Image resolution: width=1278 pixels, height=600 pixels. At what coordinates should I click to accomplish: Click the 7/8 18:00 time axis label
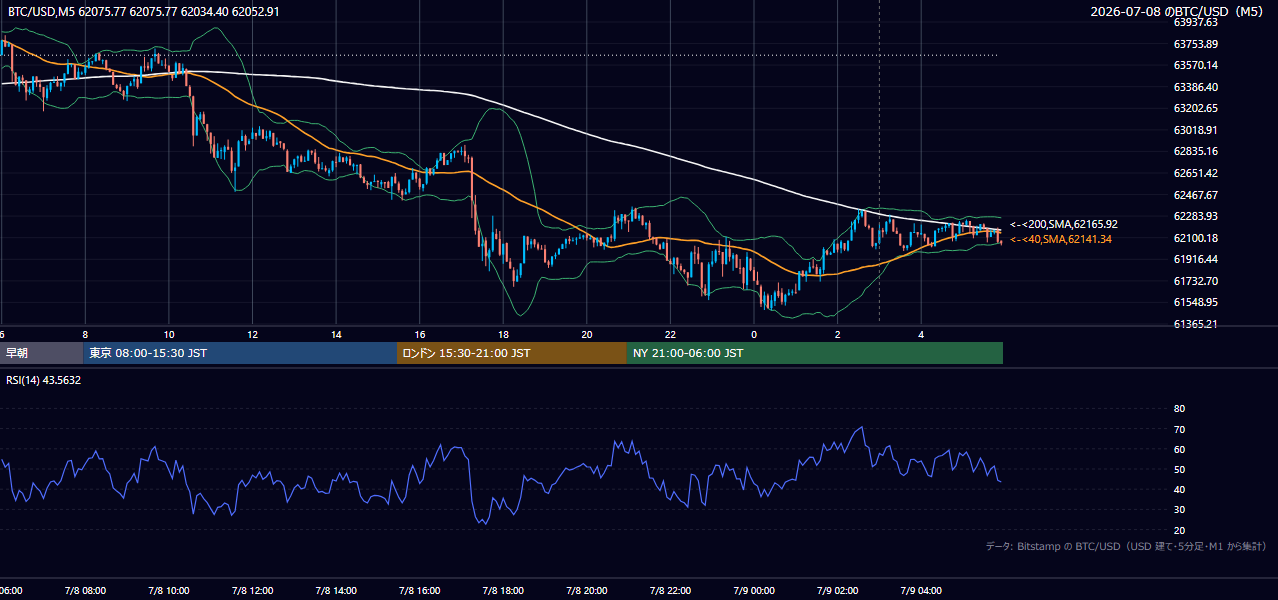(504, 591)
